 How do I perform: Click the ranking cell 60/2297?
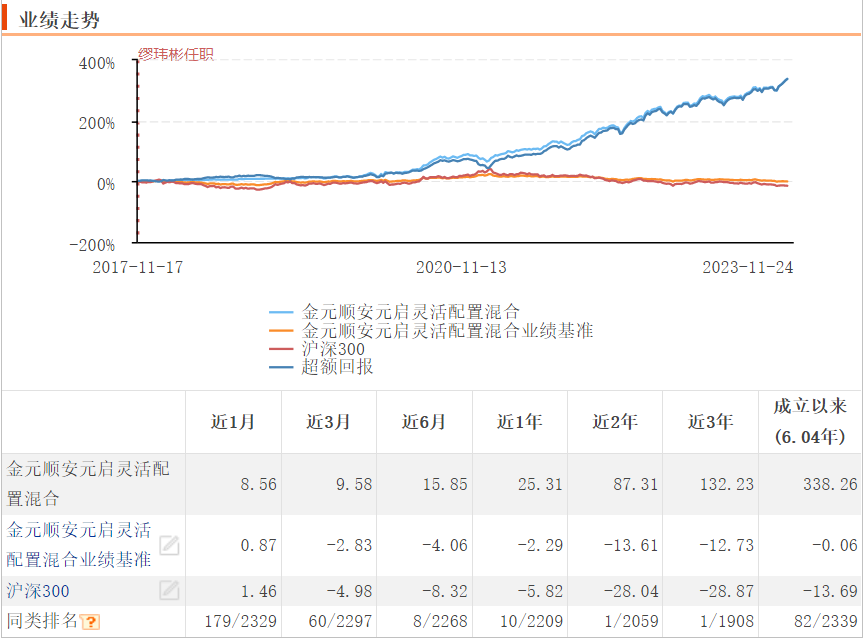point(341,621)
